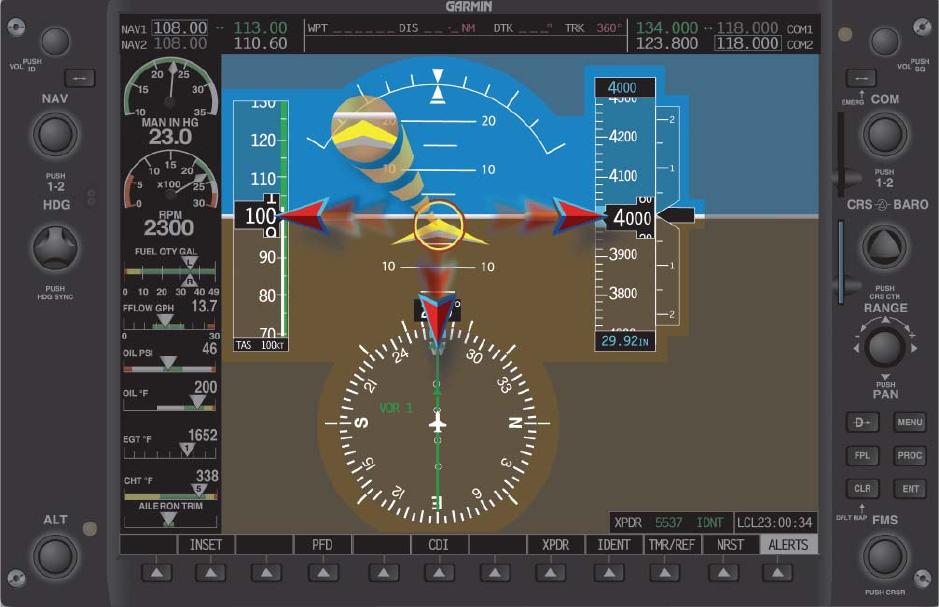Click the triangle softkey button below CDI
The image size is (939, 607).
click(439, 573)
